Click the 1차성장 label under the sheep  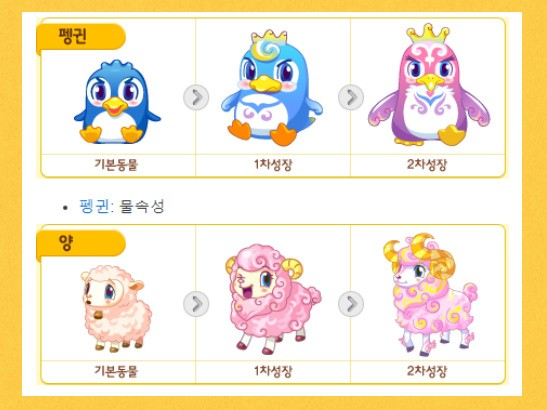[273, 371]
